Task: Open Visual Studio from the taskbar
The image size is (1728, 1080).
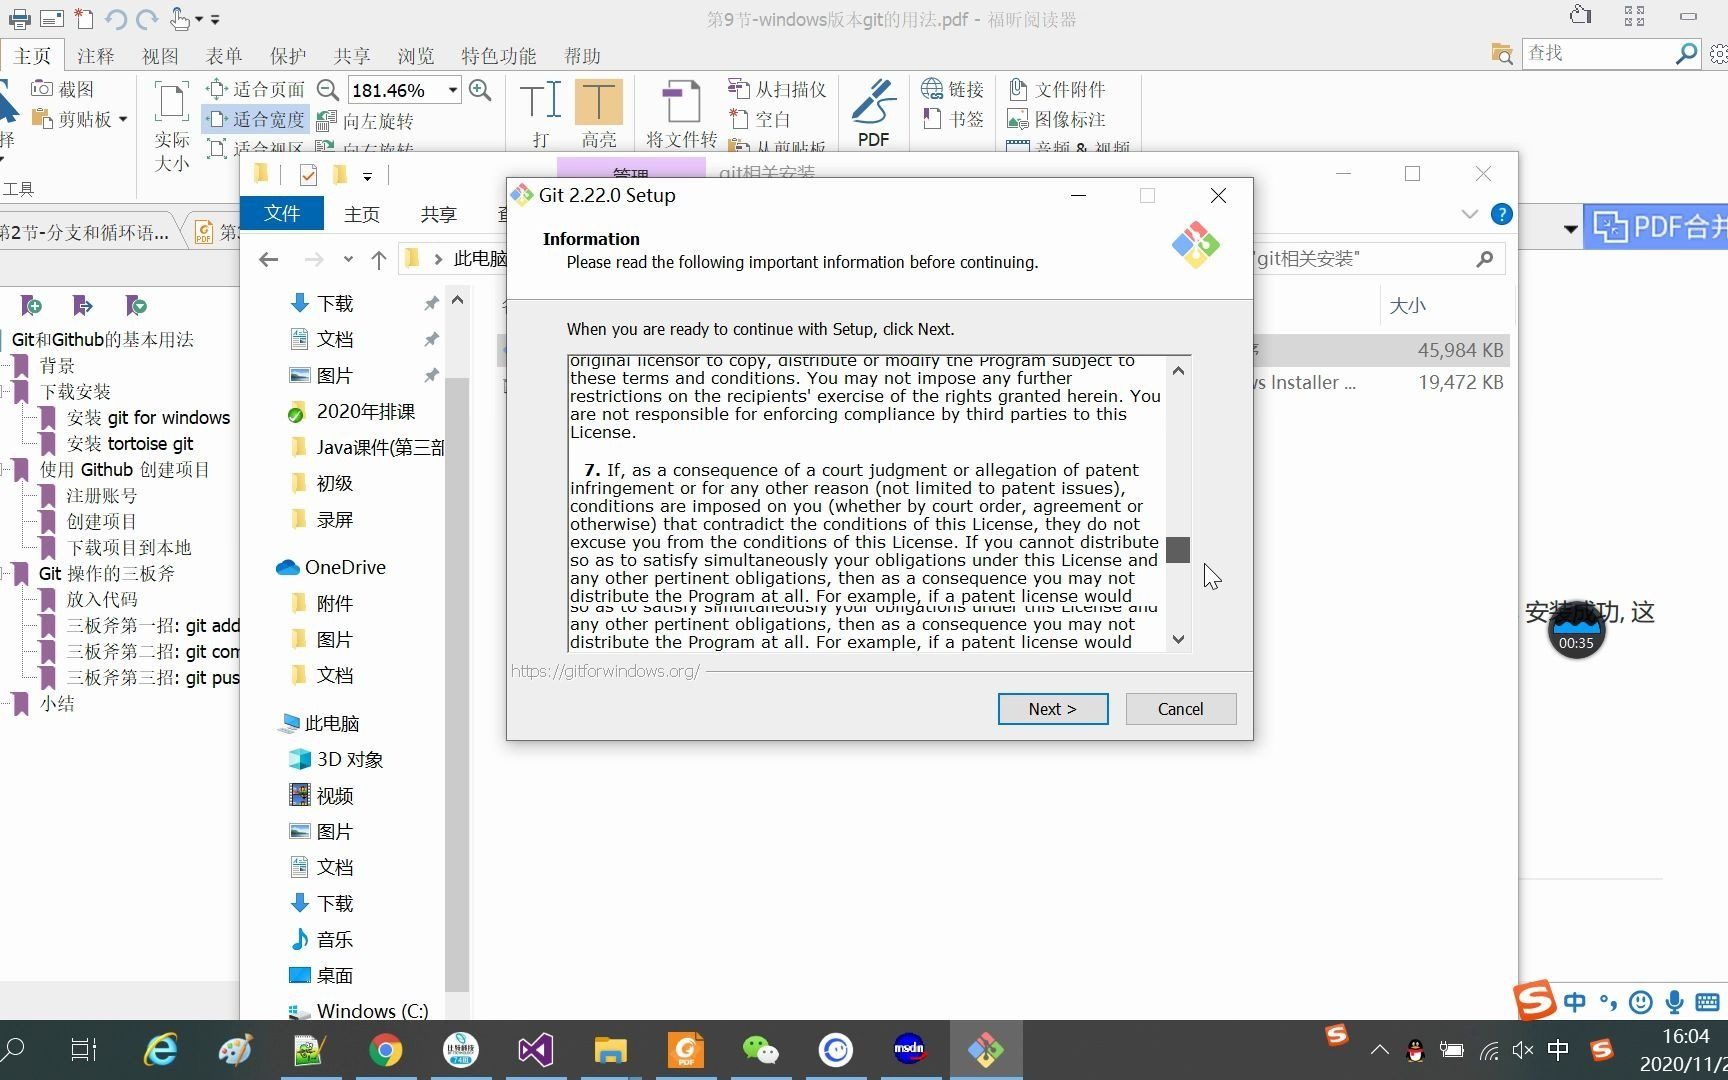Action: (x=535, y=1050)
